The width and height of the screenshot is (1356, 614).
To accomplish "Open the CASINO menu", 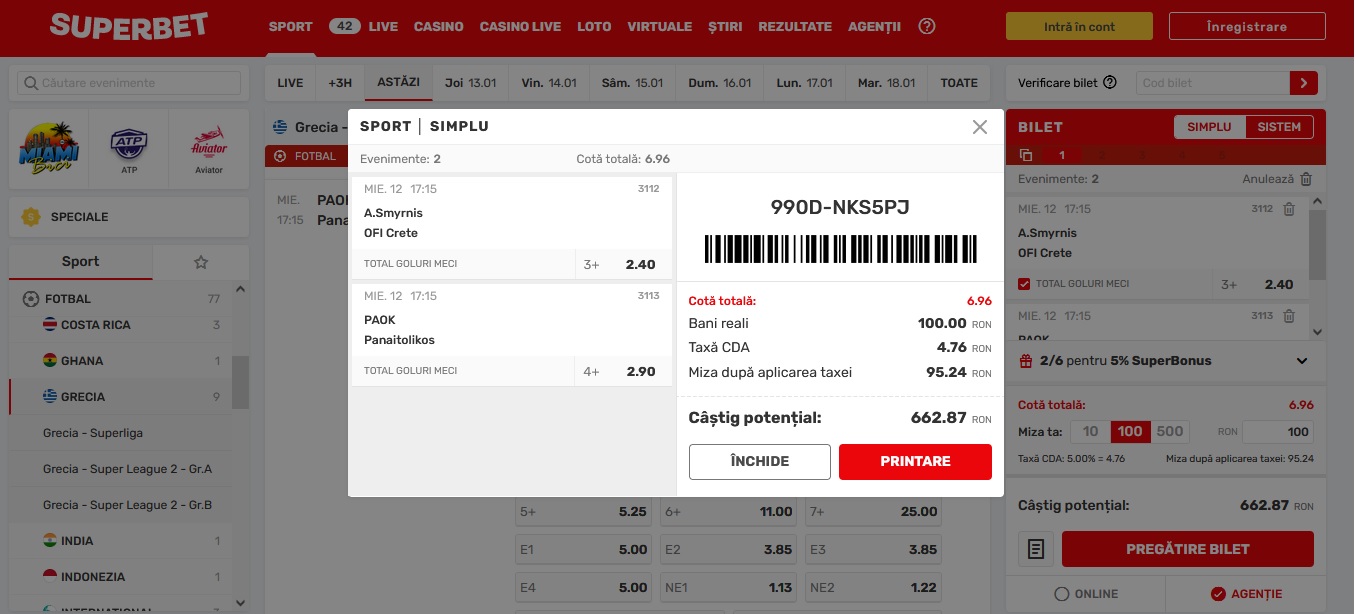I will click(x=438, y=27).
